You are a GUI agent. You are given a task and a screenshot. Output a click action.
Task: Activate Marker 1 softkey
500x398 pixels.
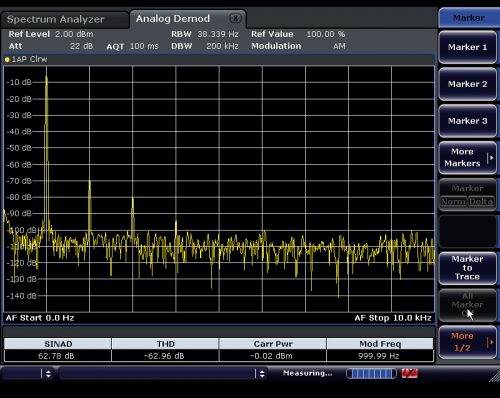(468, 47)
